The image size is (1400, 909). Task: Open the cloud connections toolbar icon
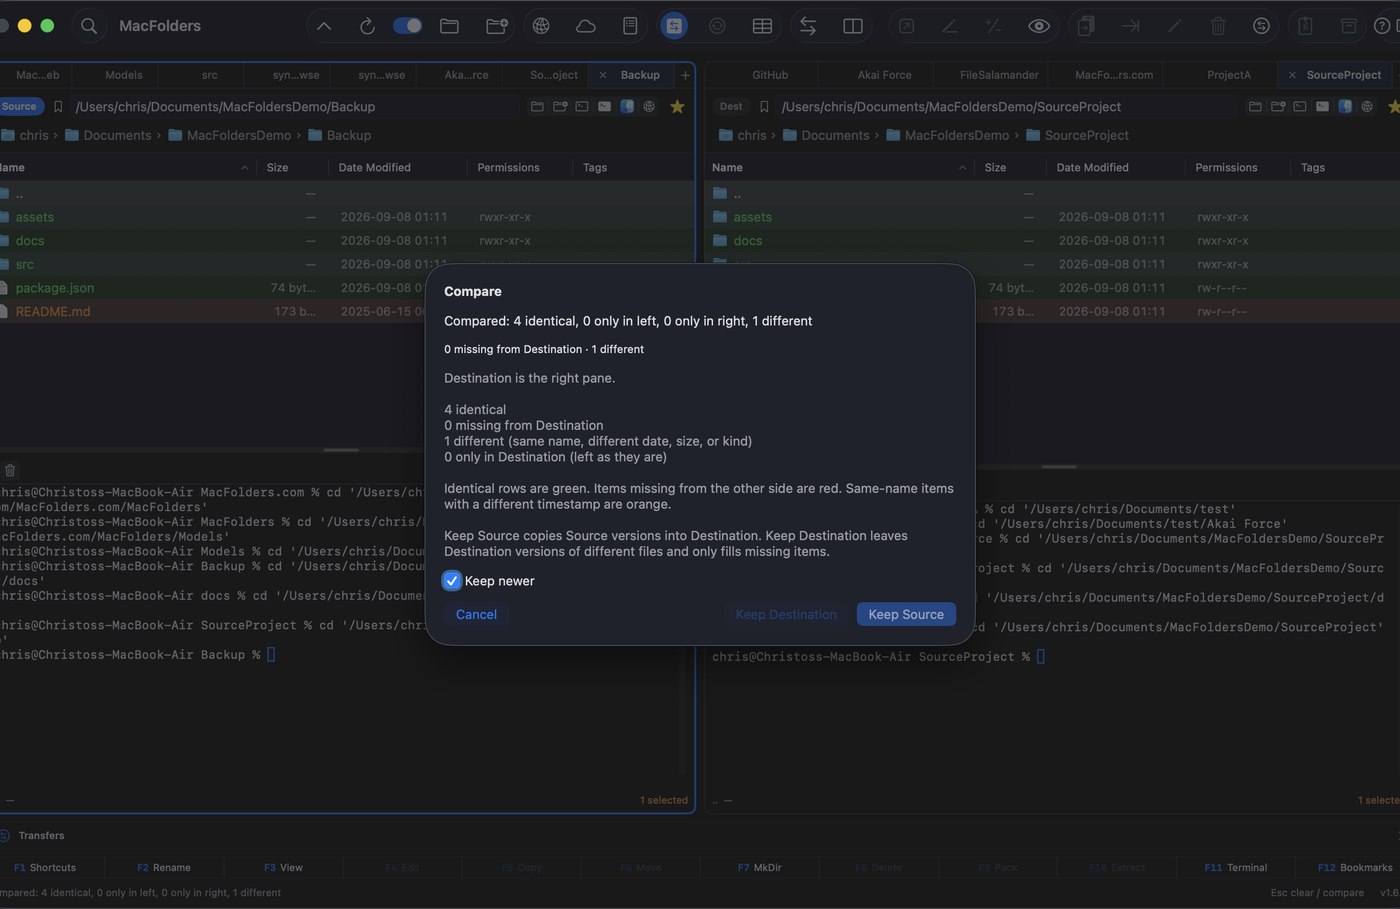[586, 26]
